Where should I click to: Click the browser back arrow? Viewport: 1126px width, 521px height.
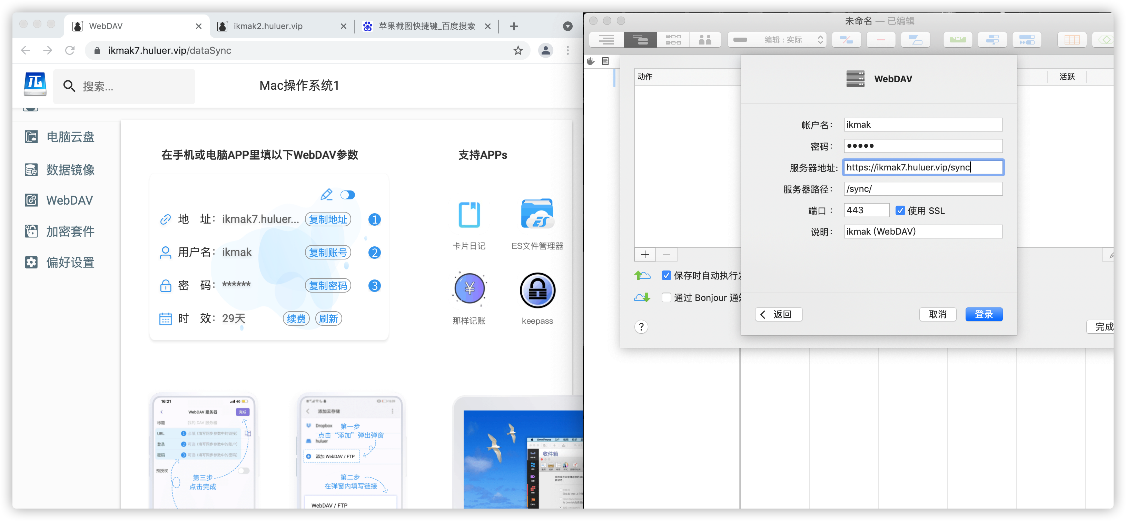coord(26,50)
